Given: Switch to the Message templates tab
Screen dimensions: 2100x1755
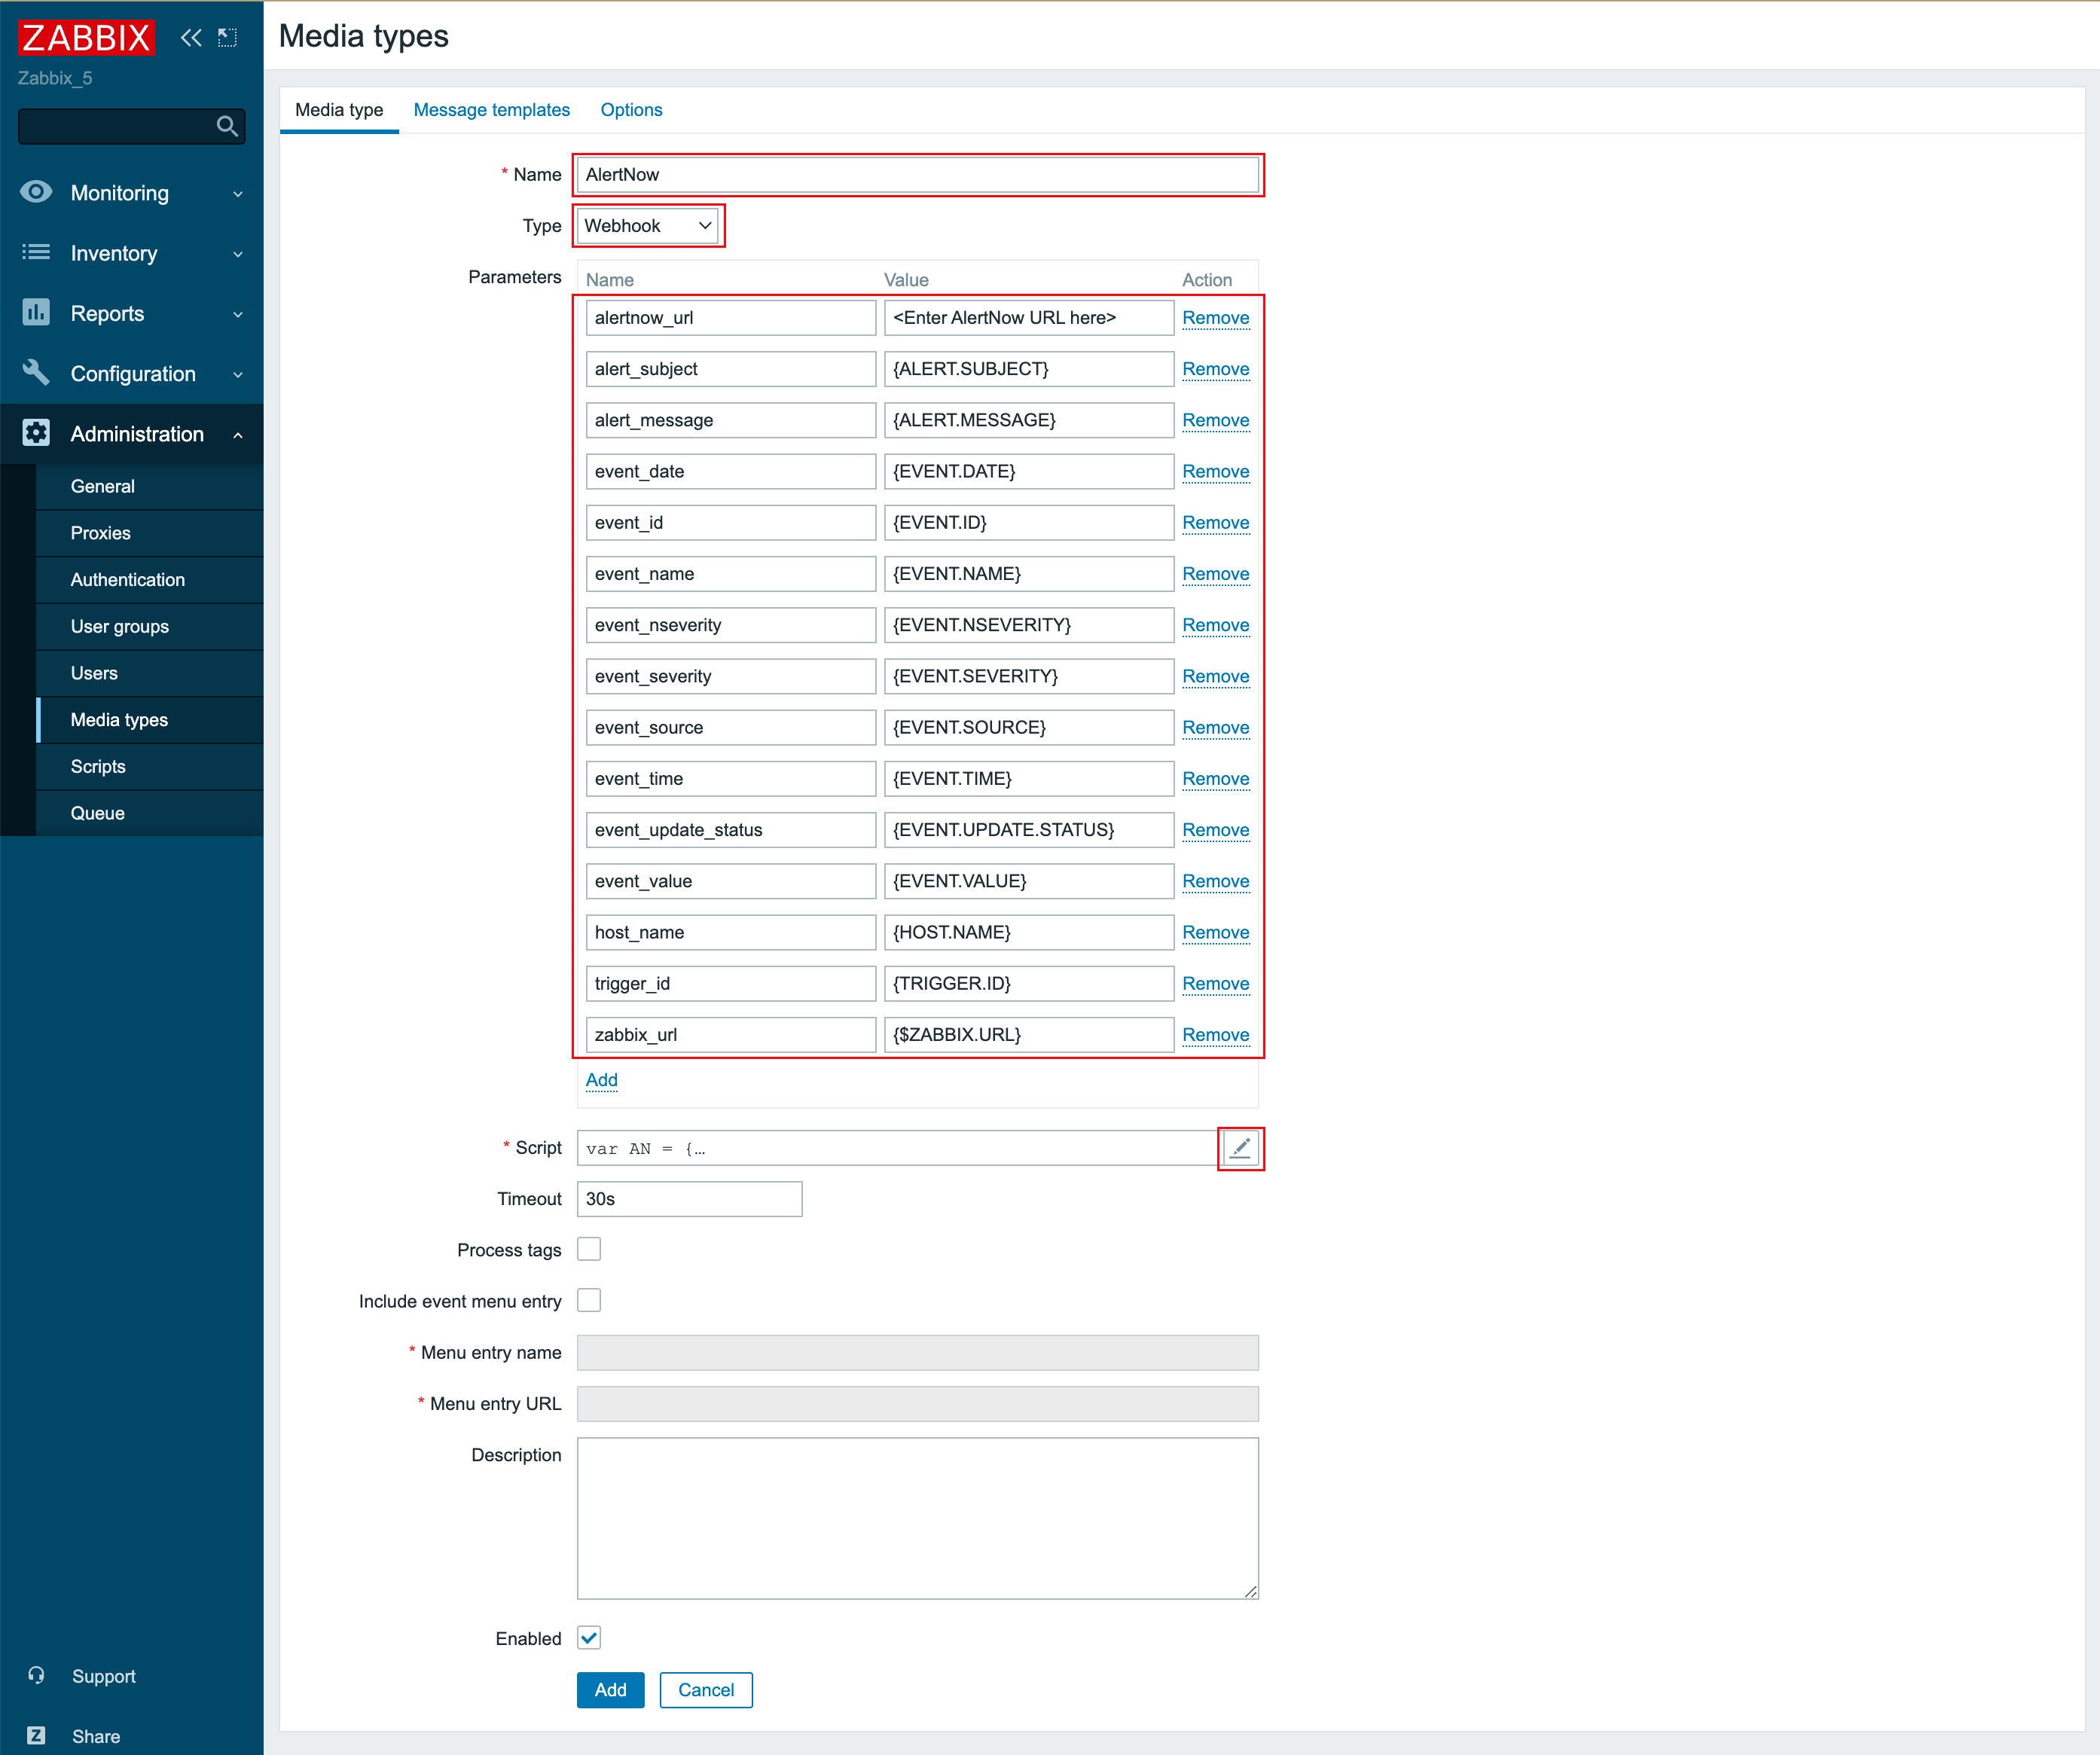Looking at the screenshot, I should tap(491, 110).
